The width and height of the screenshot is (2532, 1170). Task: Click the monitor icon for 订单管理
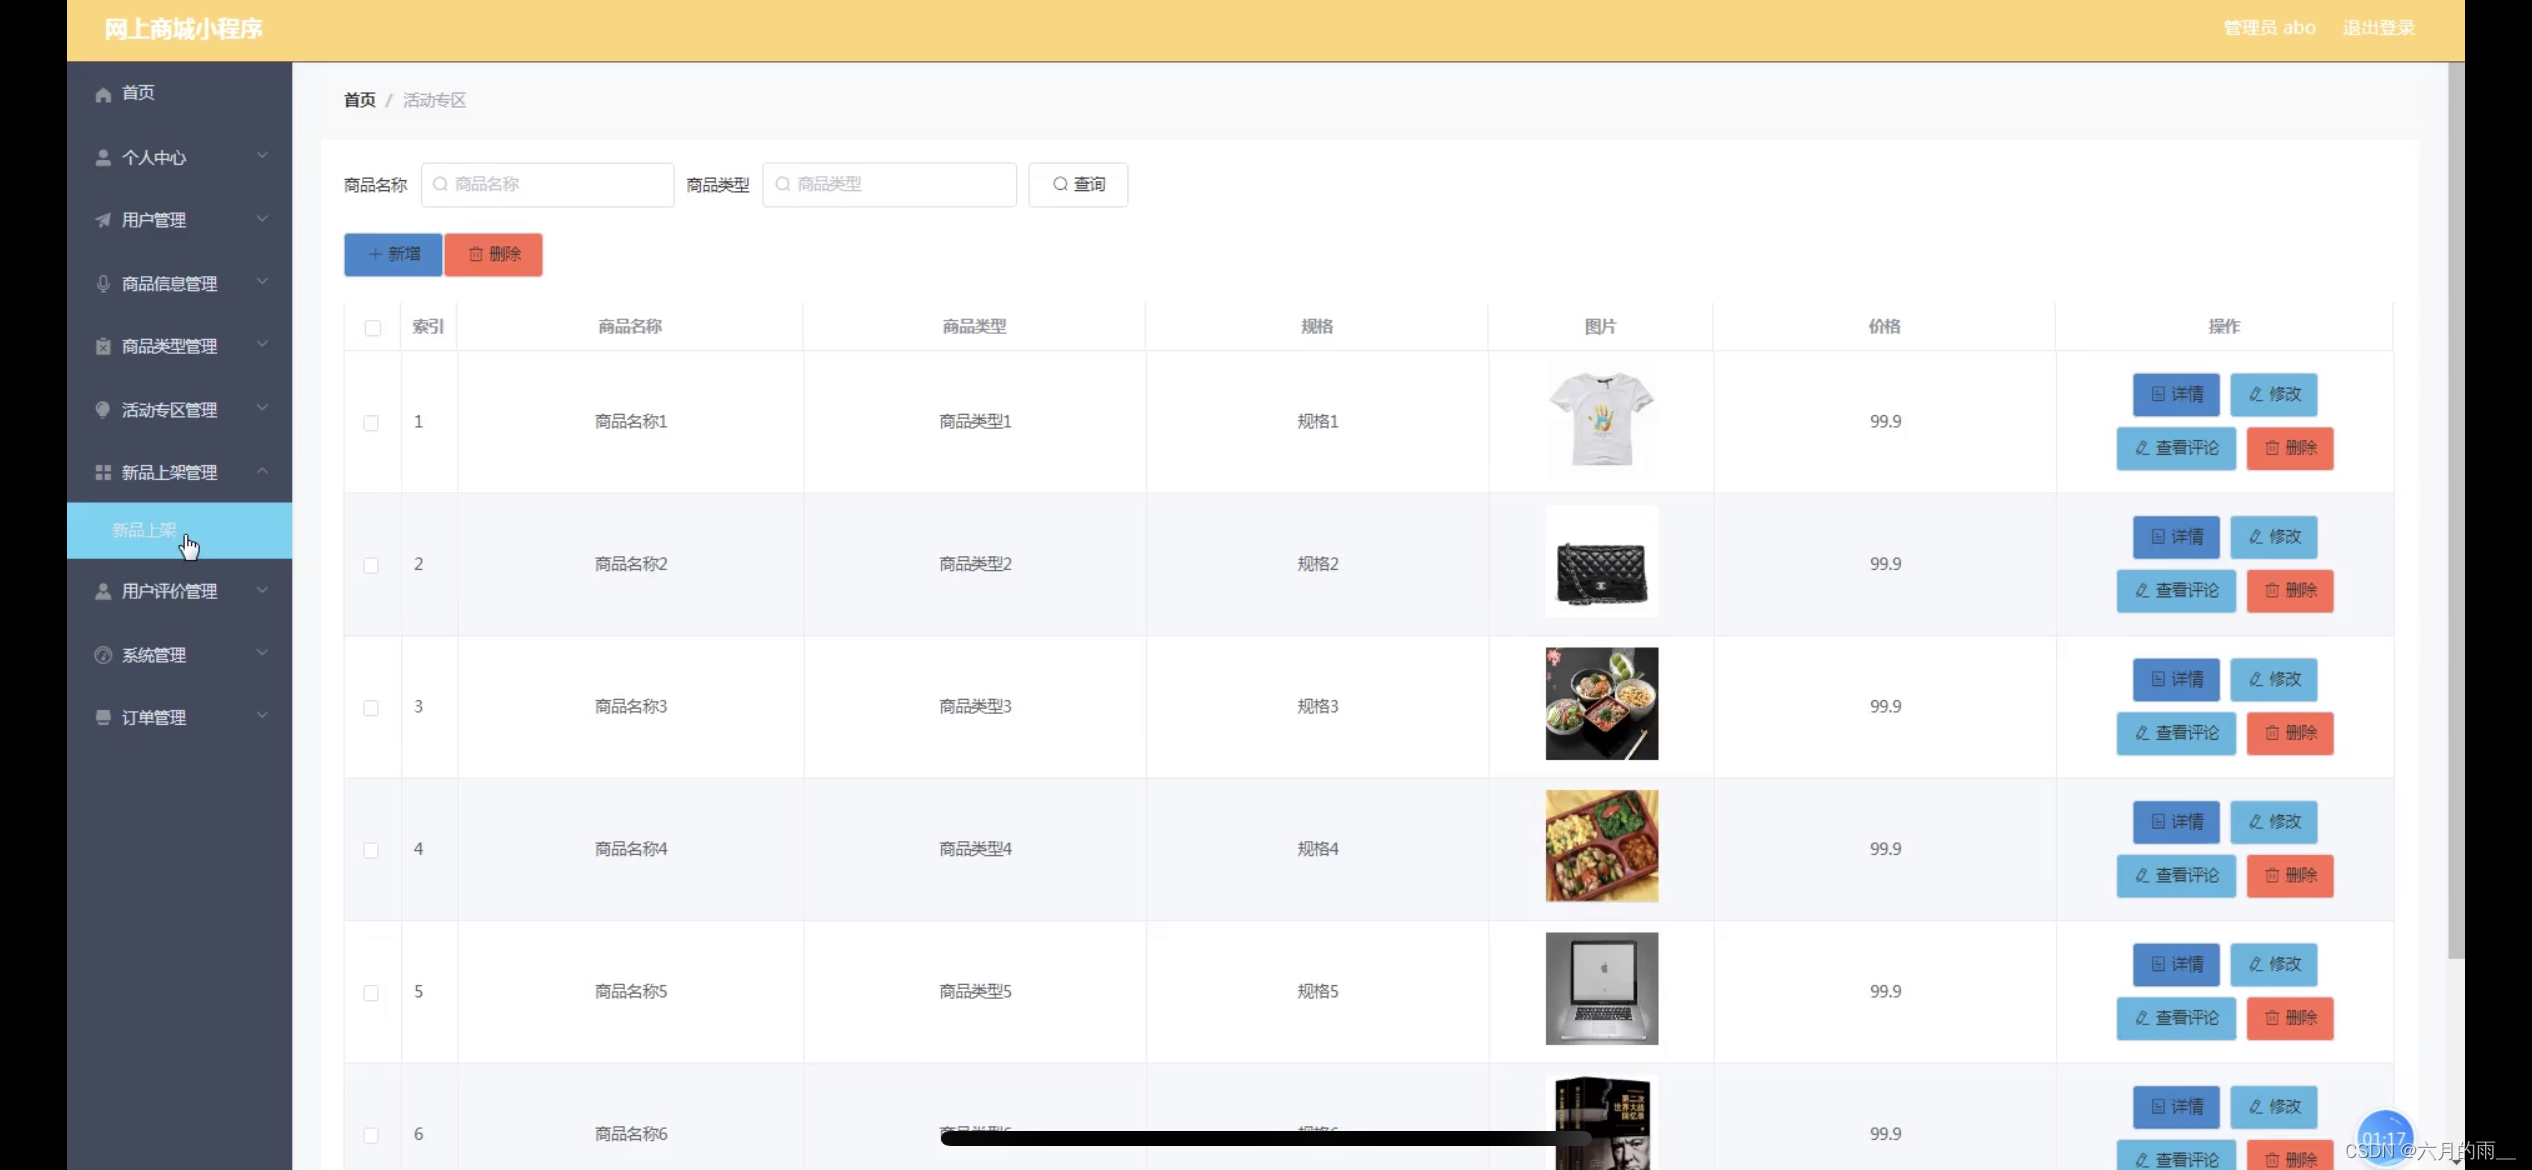(x=103, y=717)
